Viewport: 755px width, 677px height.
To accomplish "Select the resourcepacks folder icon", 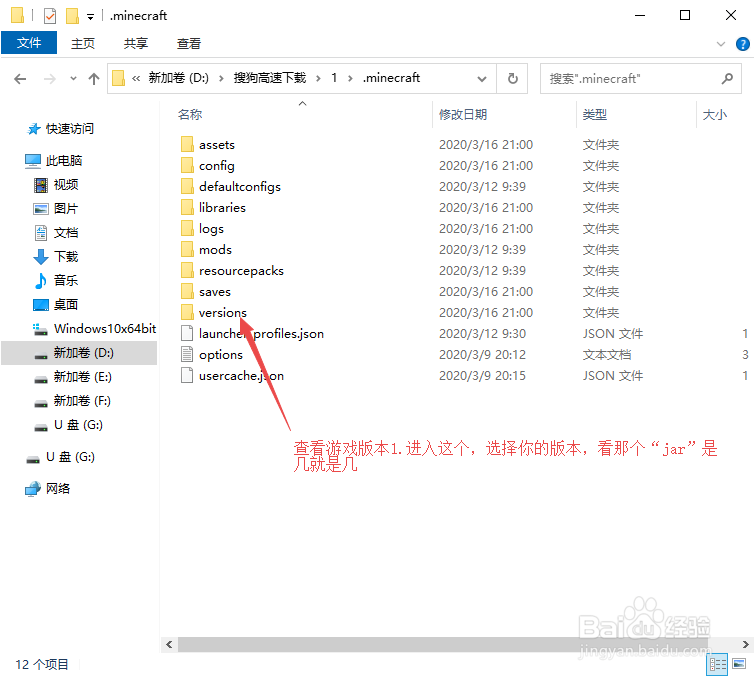I will pyautogui.click(x=187, y=271).
